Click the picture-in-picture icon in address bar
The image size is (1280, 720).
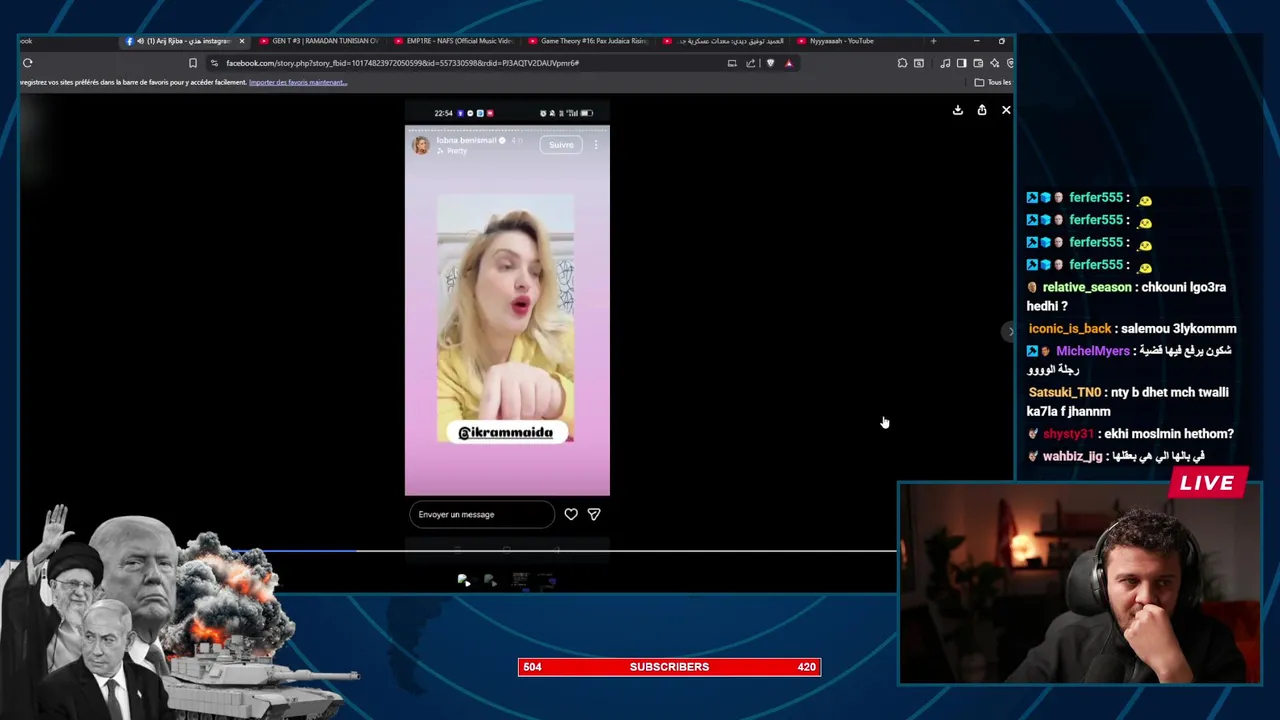click(732, 63)
